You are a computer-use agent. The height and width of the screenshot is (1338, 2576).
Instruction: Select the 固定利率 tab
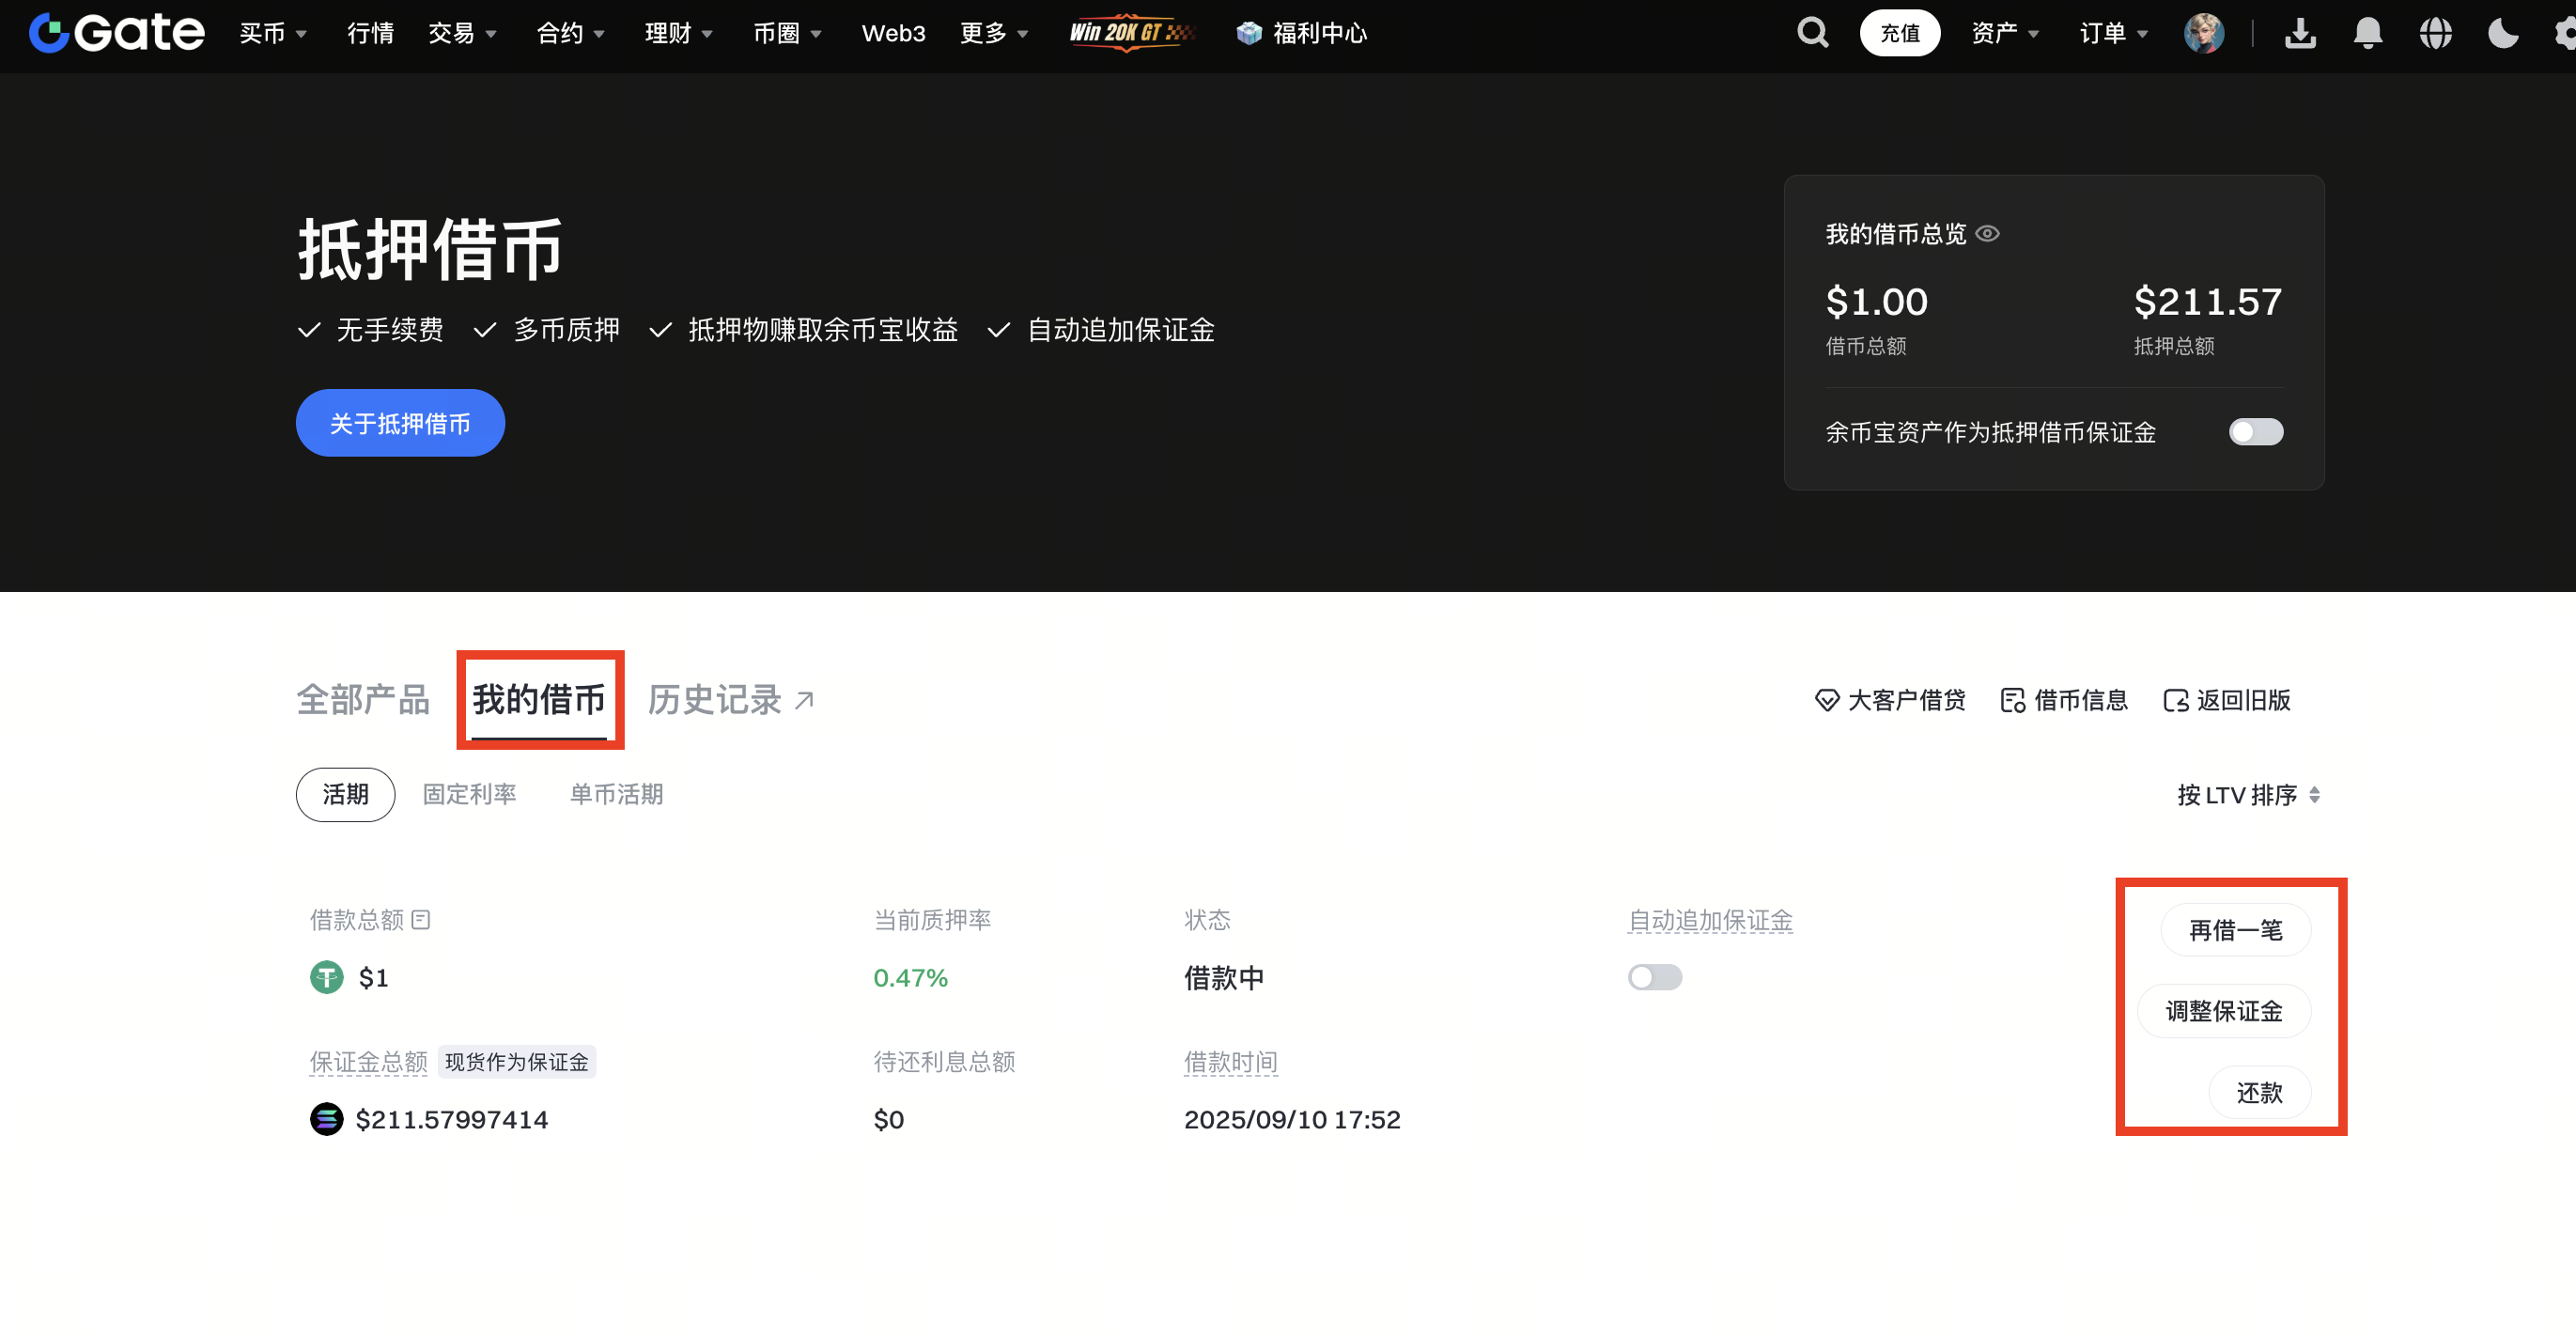pos(469,794)
